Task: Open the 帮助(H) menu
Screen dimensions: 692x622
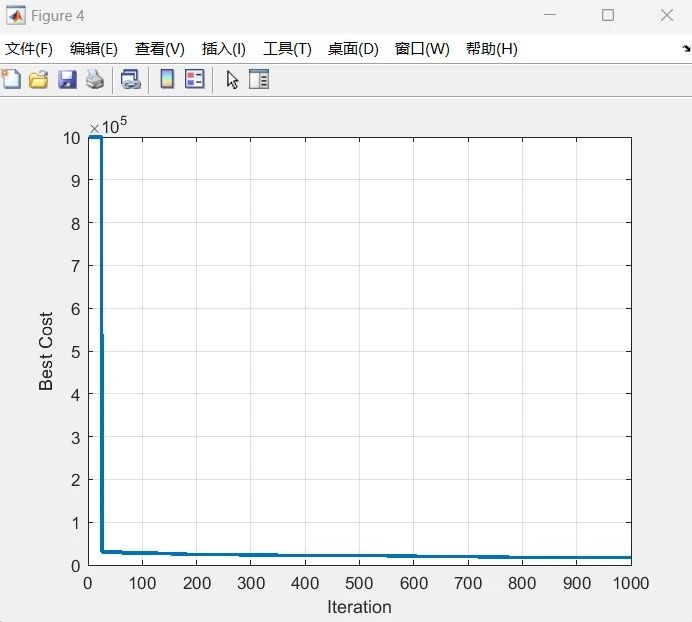Action: point(492,49)
